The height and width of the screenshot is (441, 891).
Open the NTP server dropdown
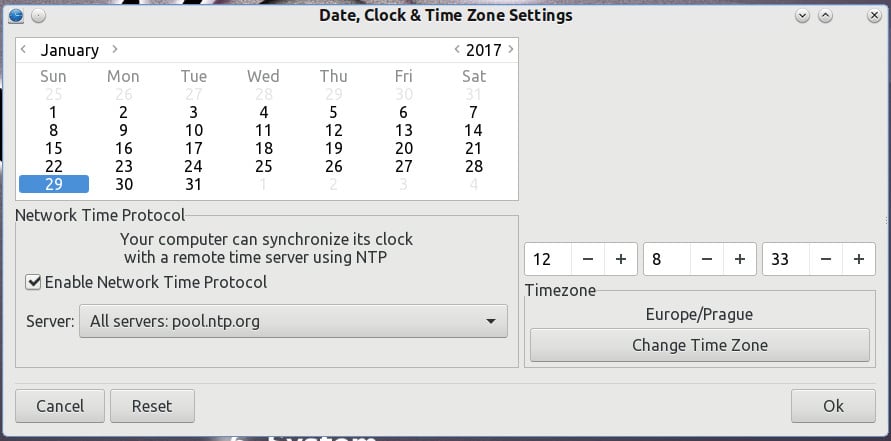pos(293,321)
